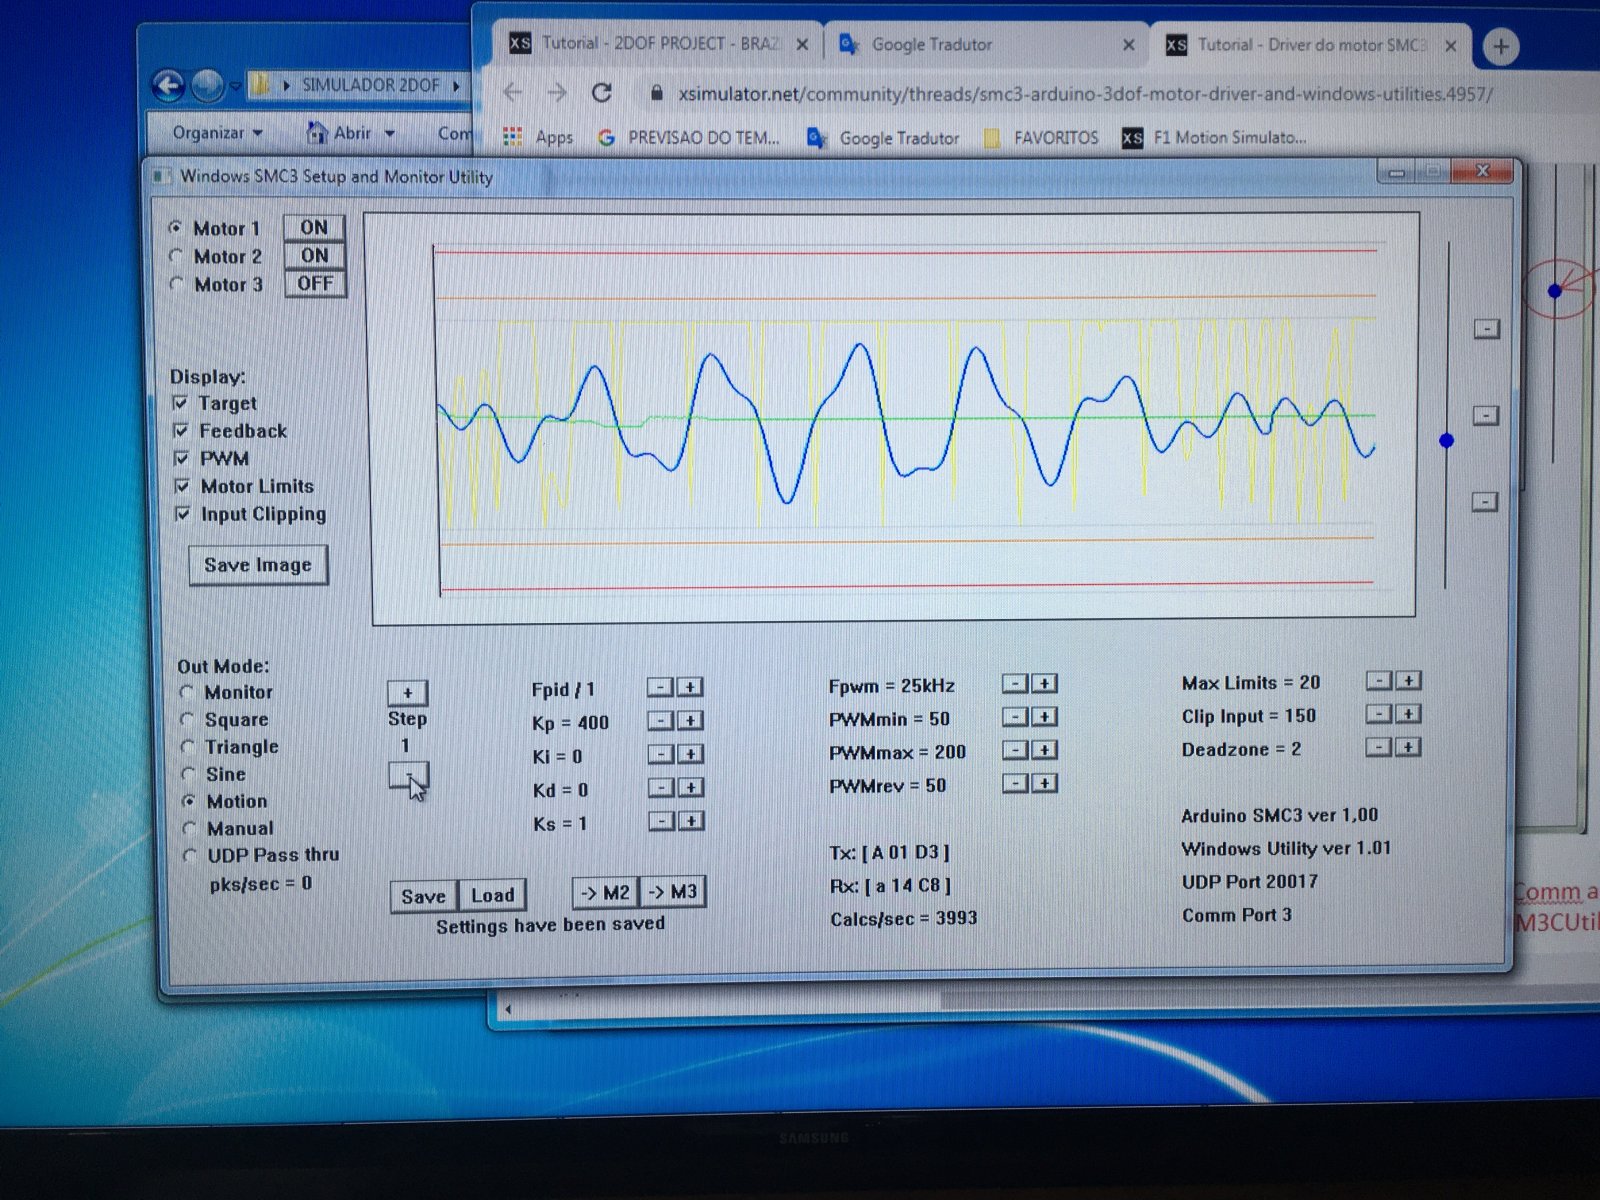Toggle the Motor 3 OFF button
Viewport: 1600px width, 1200px height.
[x=314, y=284]
